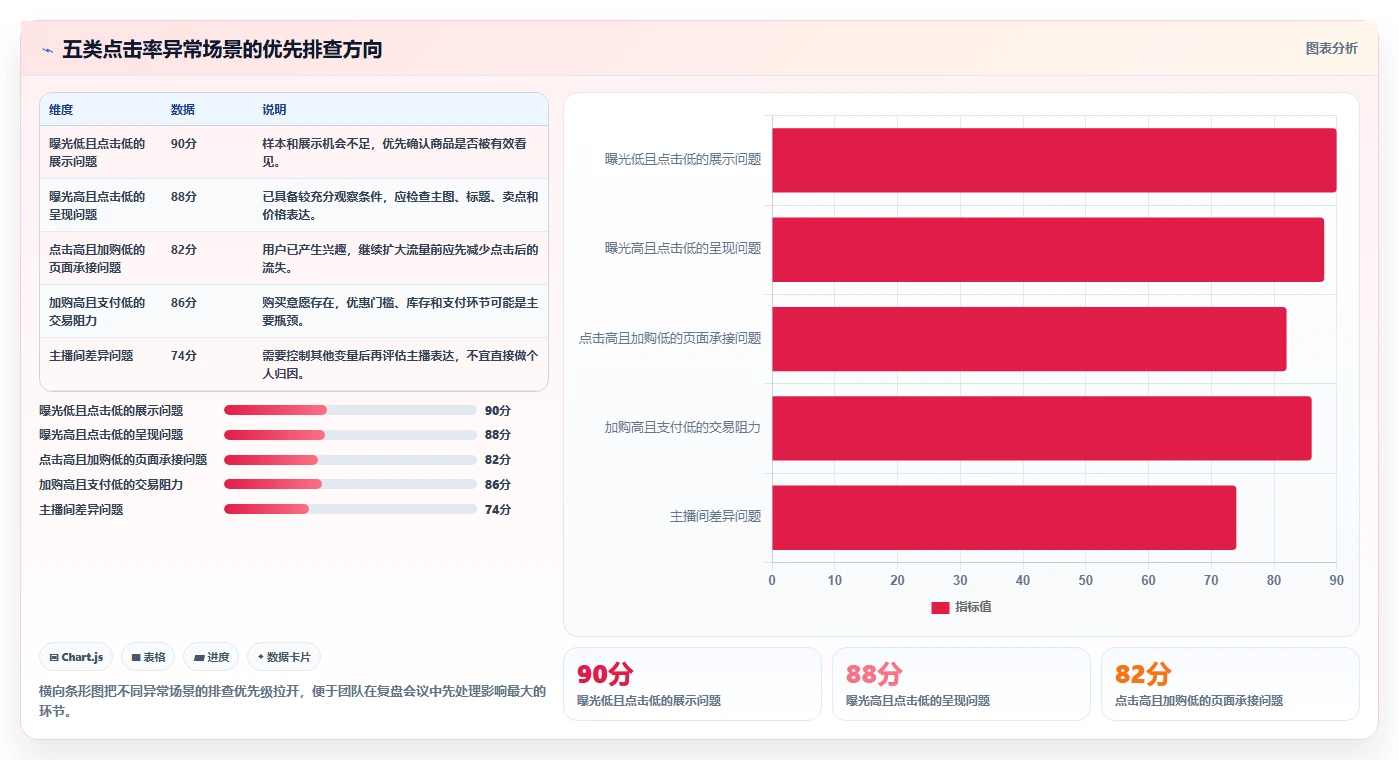This screenshot has height=760, width=1399.
Task: Click the 图表分析 label in header
Action: tap(1331, 48)
